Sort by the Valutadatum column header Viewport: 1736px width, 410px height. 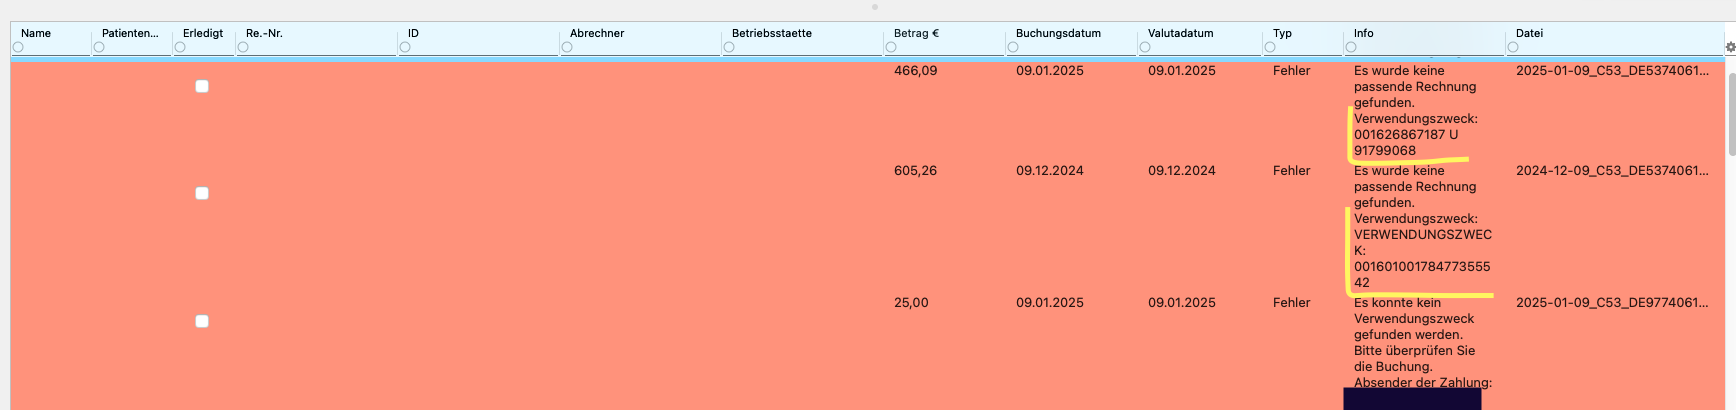[1181, 33]
